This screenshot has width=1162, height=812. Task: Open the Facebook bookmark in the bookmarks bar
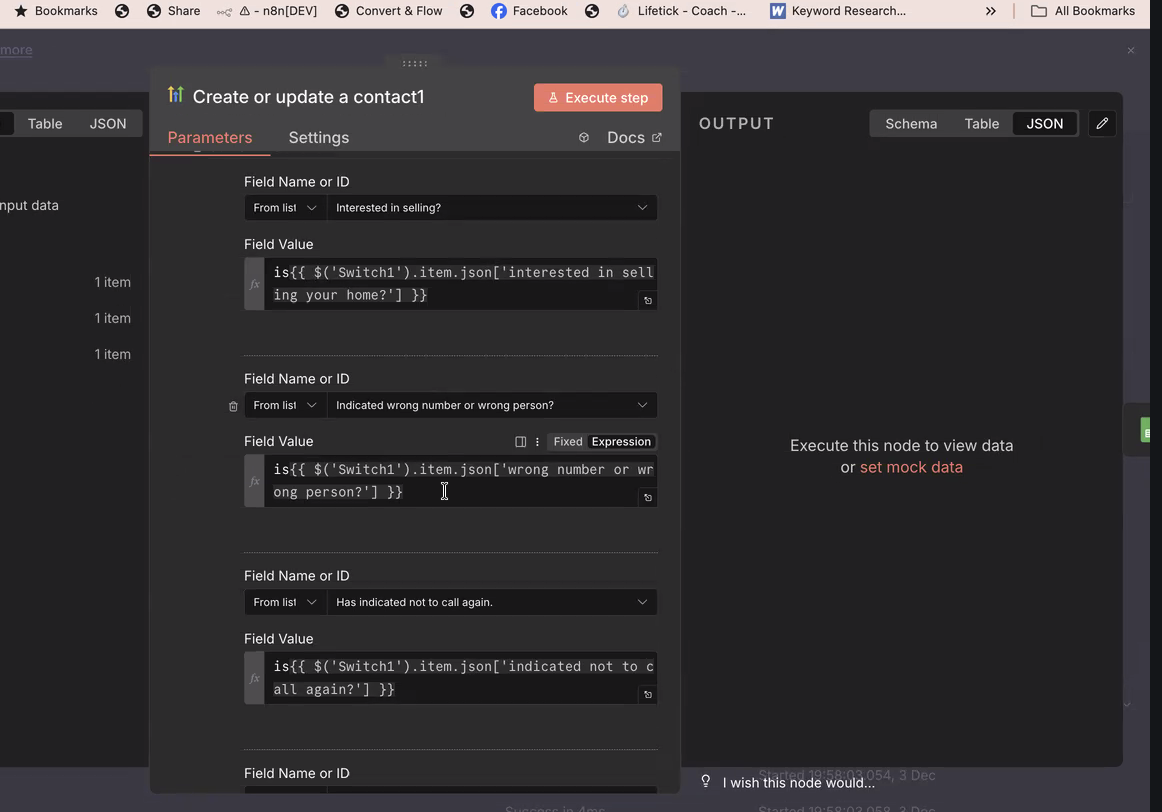coord(528,12)
